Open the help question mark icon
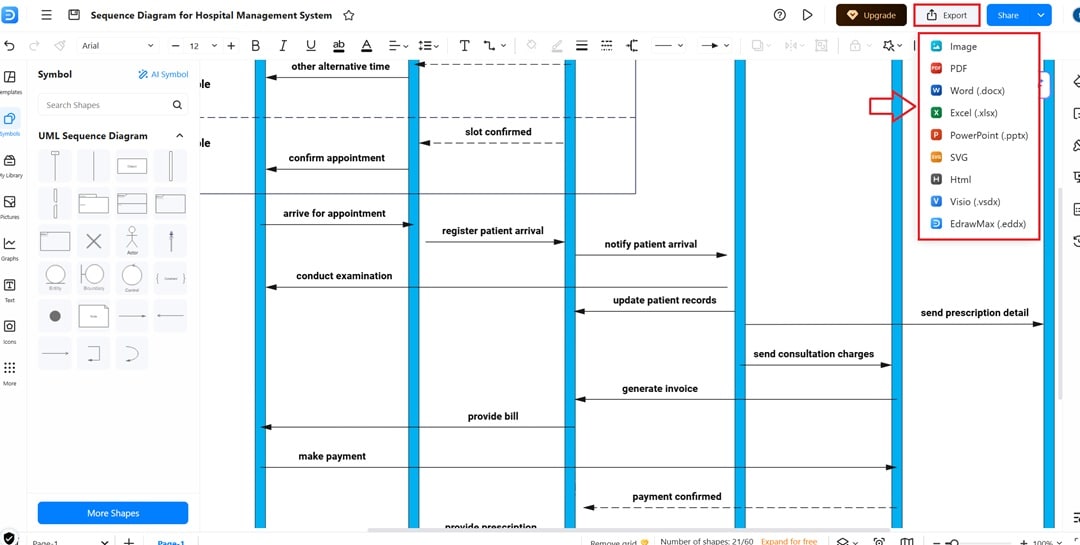This screenshot has width=1080, height=545. coord(780,15)
